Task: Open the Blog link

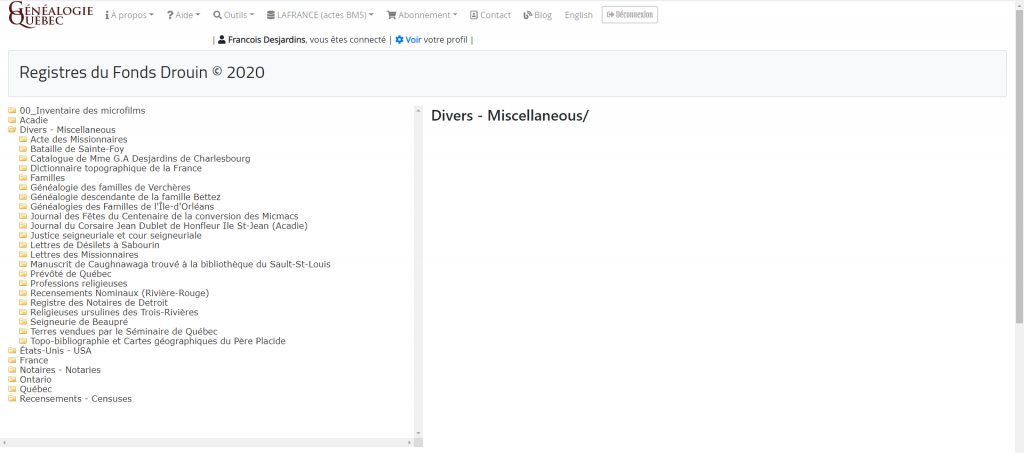Action: pyautogui.click(x=538, y=15)
